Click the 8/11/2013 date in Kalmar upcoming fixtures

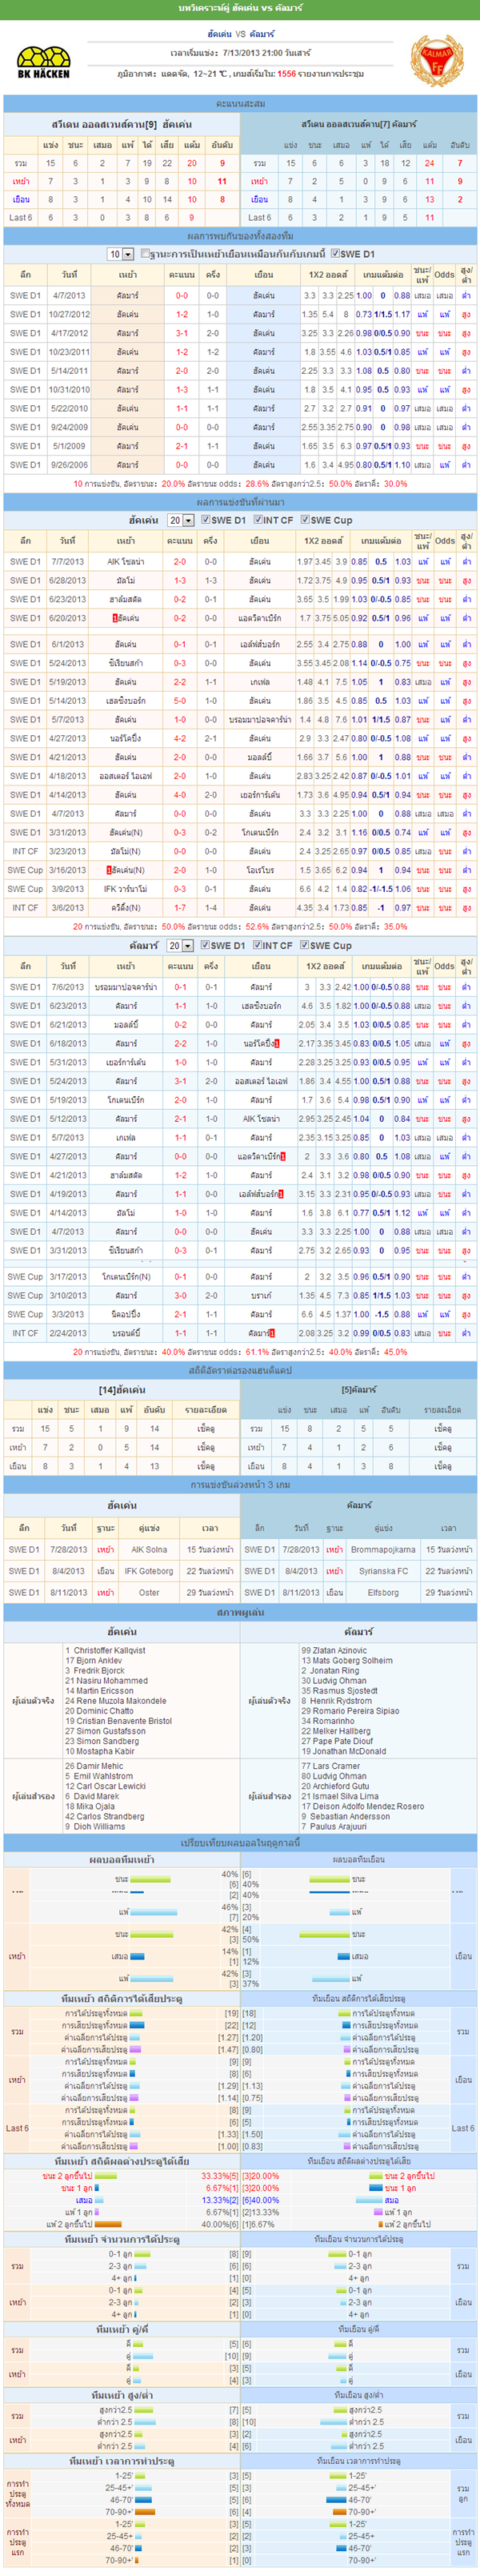pos(301,1593)
